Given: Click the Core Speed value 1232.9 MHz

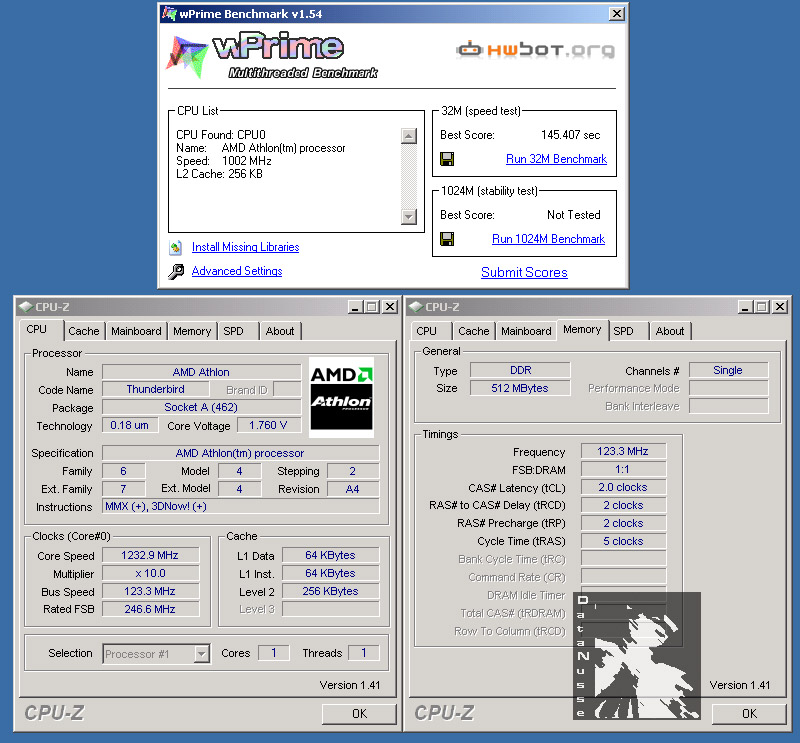Looking at the screenshot, I should pos(150,555).
